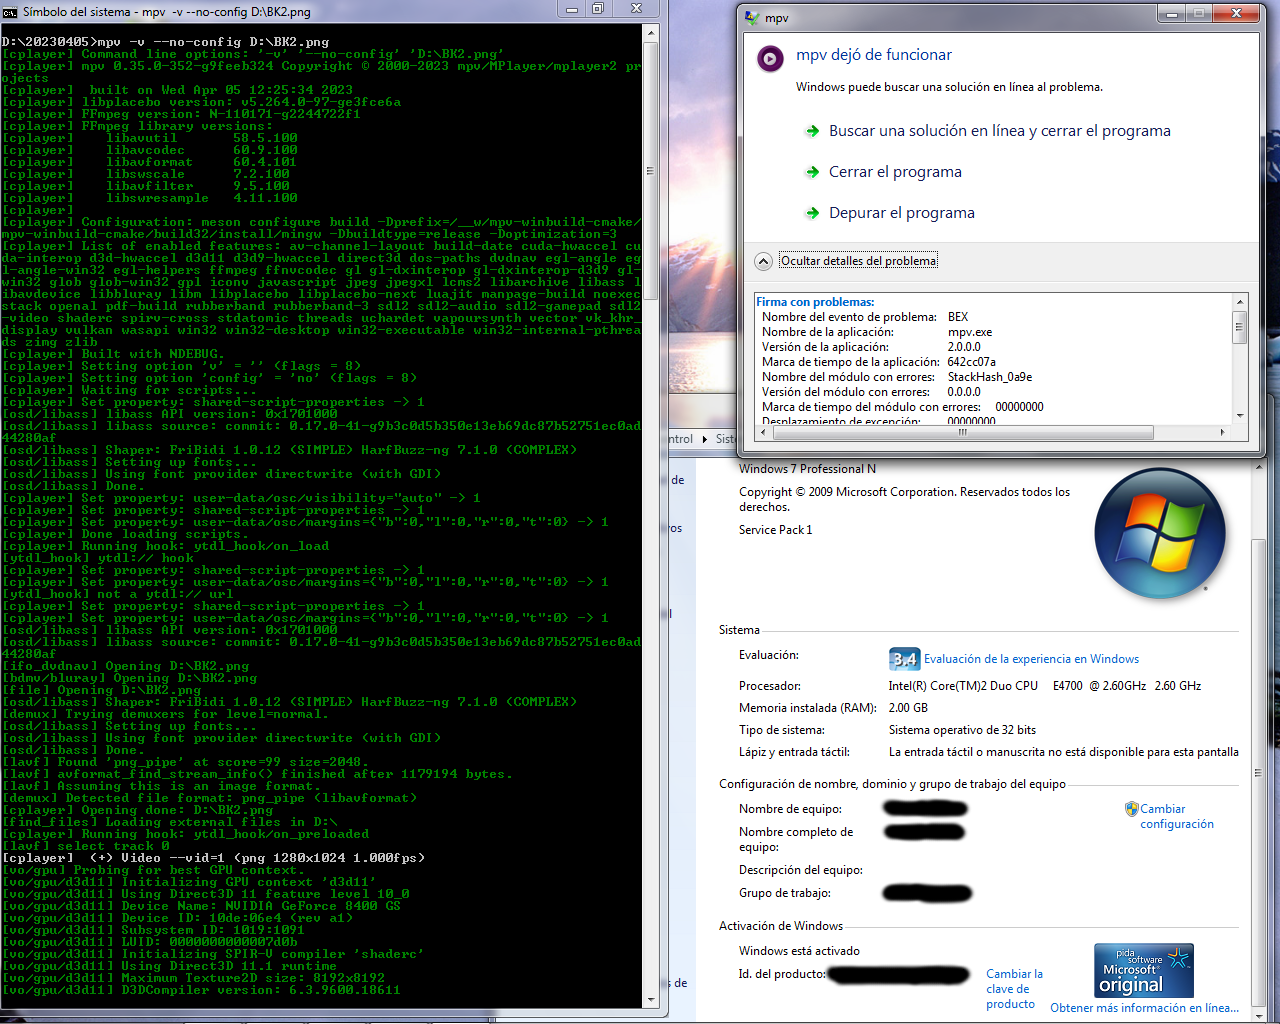The height and width of the screenshot is (1024, 1280).
Task: Click the horizontal scrollbar thumb in problem details
Action: point(962,433)
